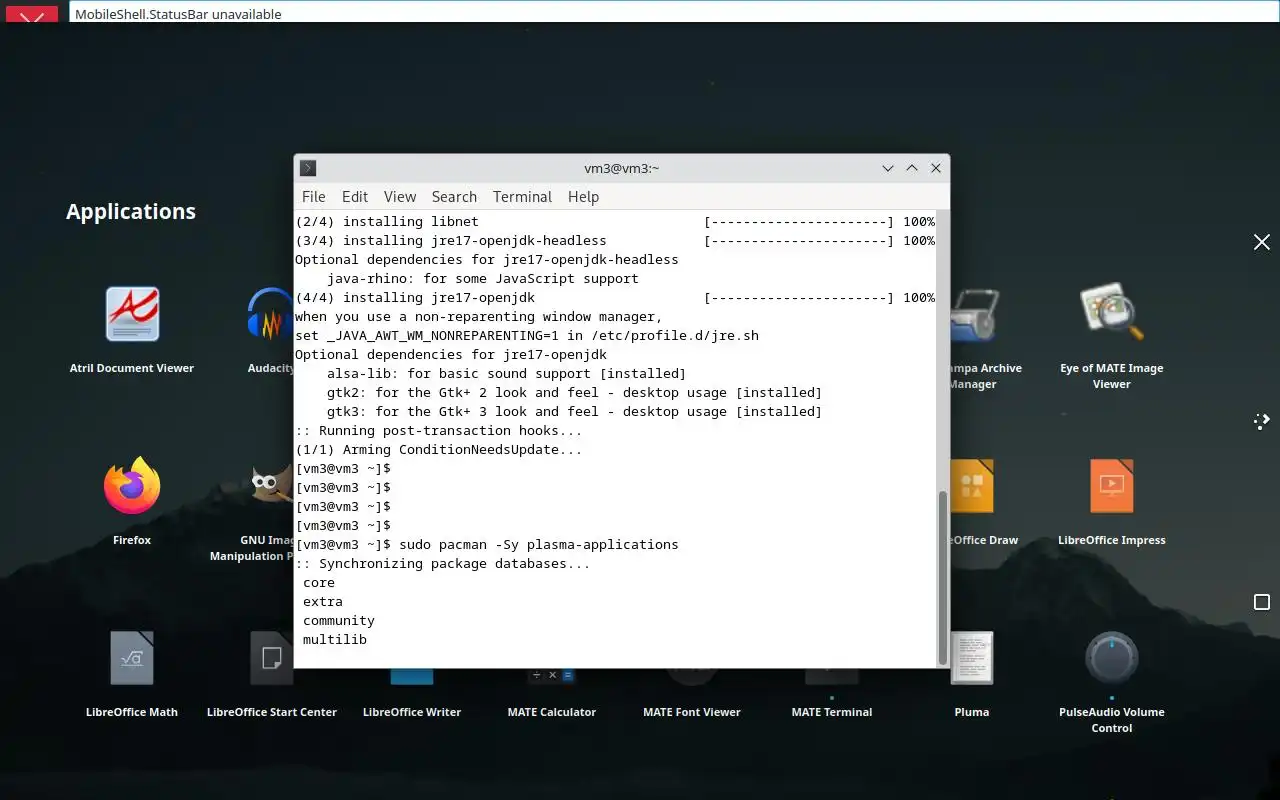Click red dropdown arrow at top-left corner
The height and width of the screenshot is (800, 1280).
[x=32, y=13]
